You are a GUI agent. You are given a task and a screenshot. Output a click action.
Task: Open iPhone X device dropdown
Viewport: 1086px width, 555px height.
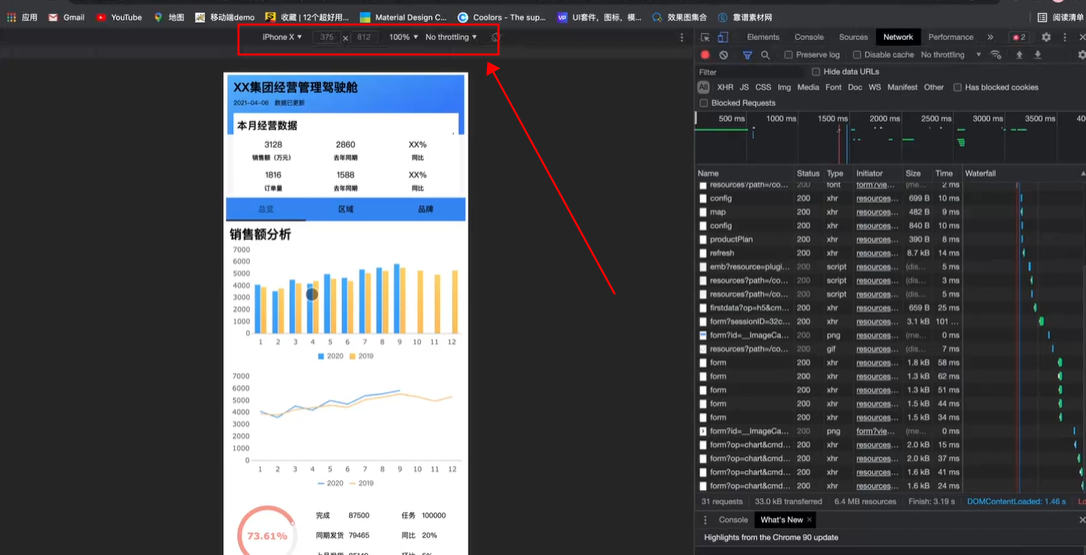tap(282, 37)
